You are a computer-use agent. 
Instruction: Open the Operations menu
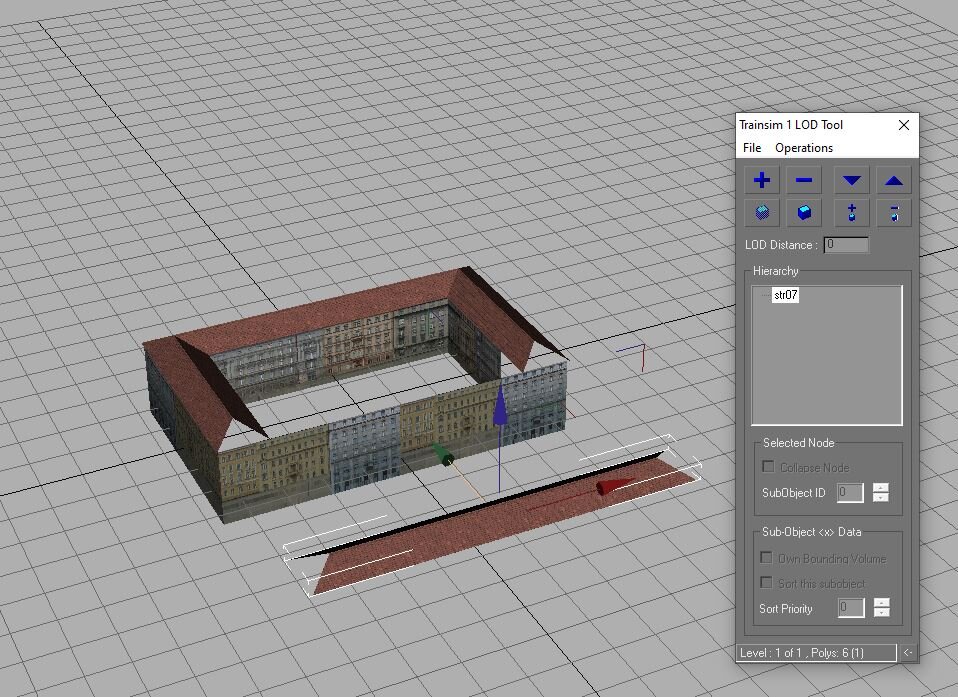coord(803,148)
